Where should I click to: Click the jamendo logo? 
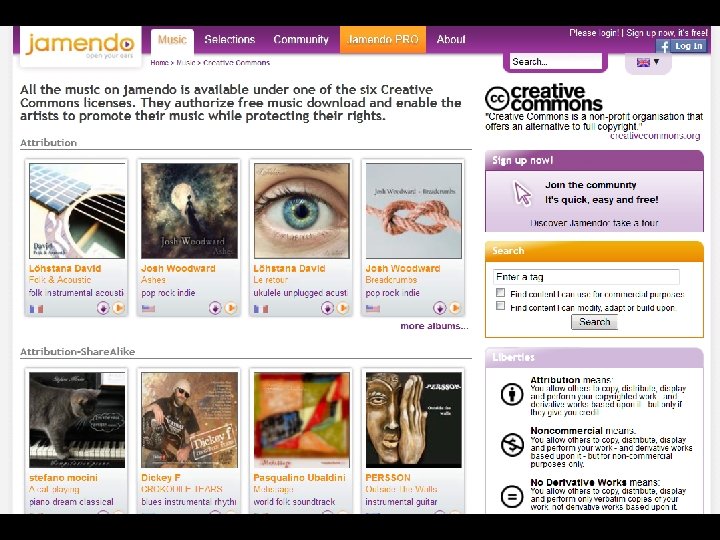click(x=80, y=46)
